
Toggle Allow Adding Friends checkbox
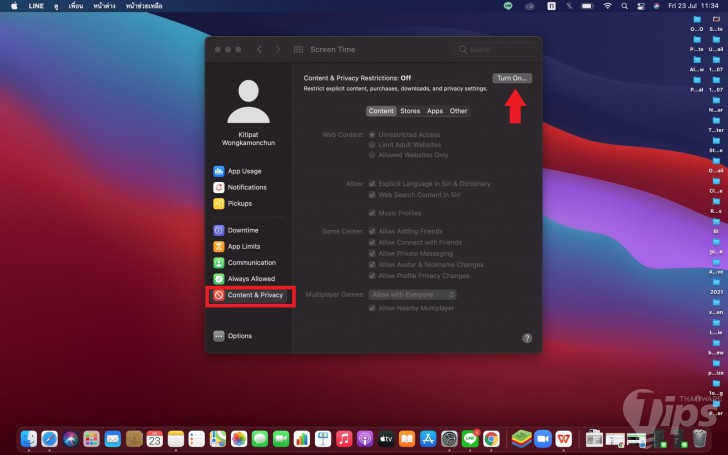[372, 231]
